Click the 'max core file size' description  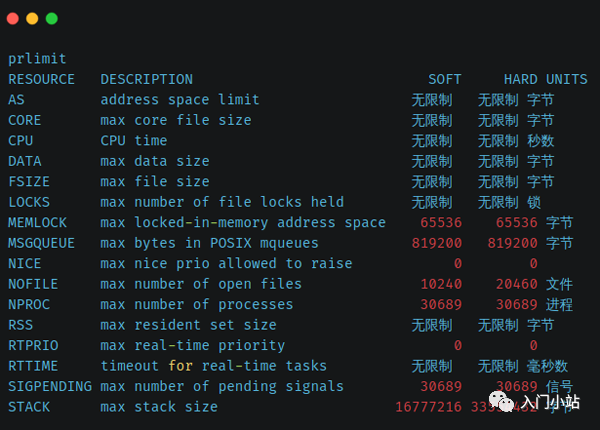[x=176, y=120]
